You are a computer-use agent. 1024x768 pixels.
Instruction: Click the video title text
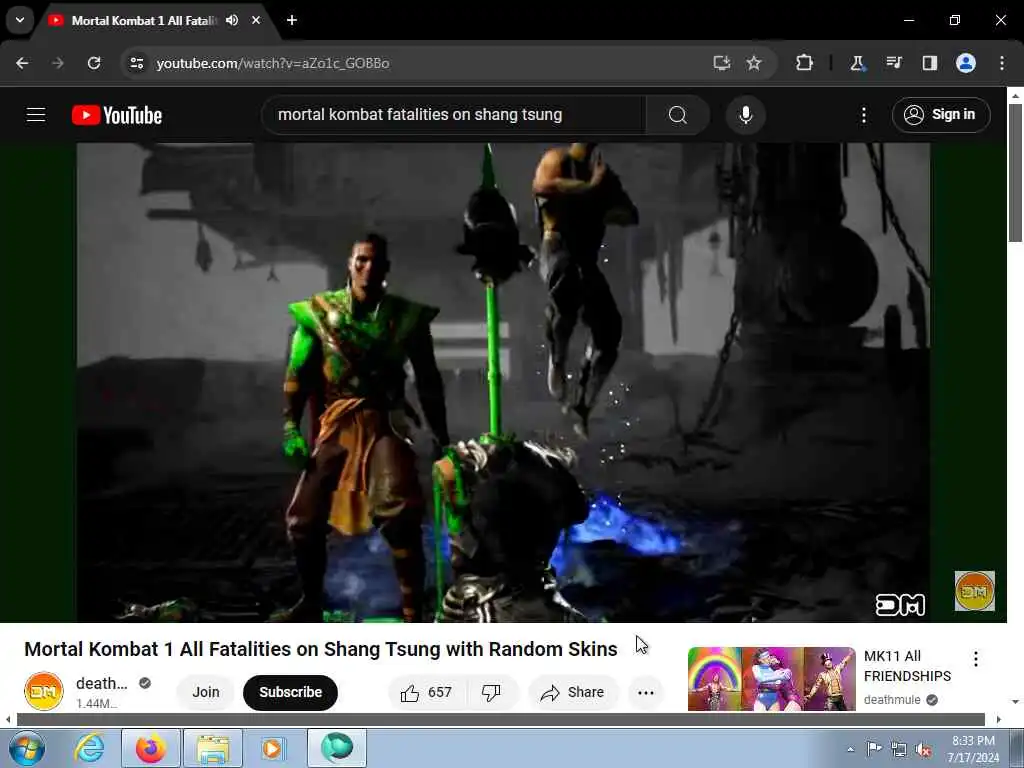321,649
